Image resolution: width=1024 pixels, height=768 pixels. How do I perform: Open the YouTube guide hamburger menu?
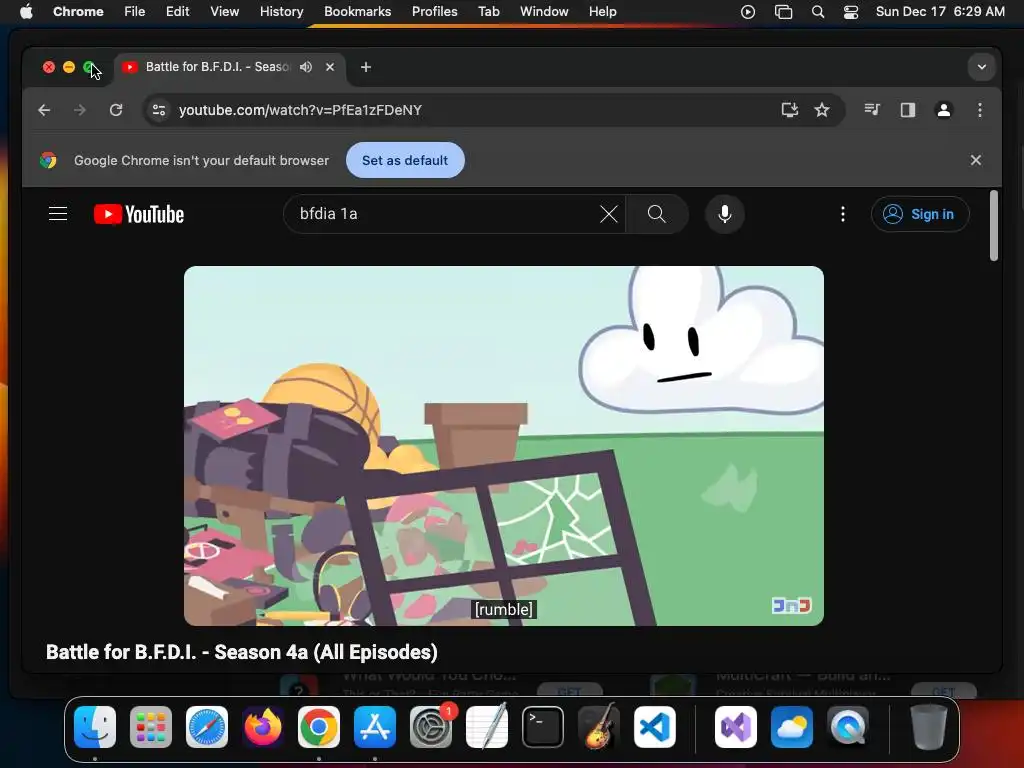click(x=58, y=214)
